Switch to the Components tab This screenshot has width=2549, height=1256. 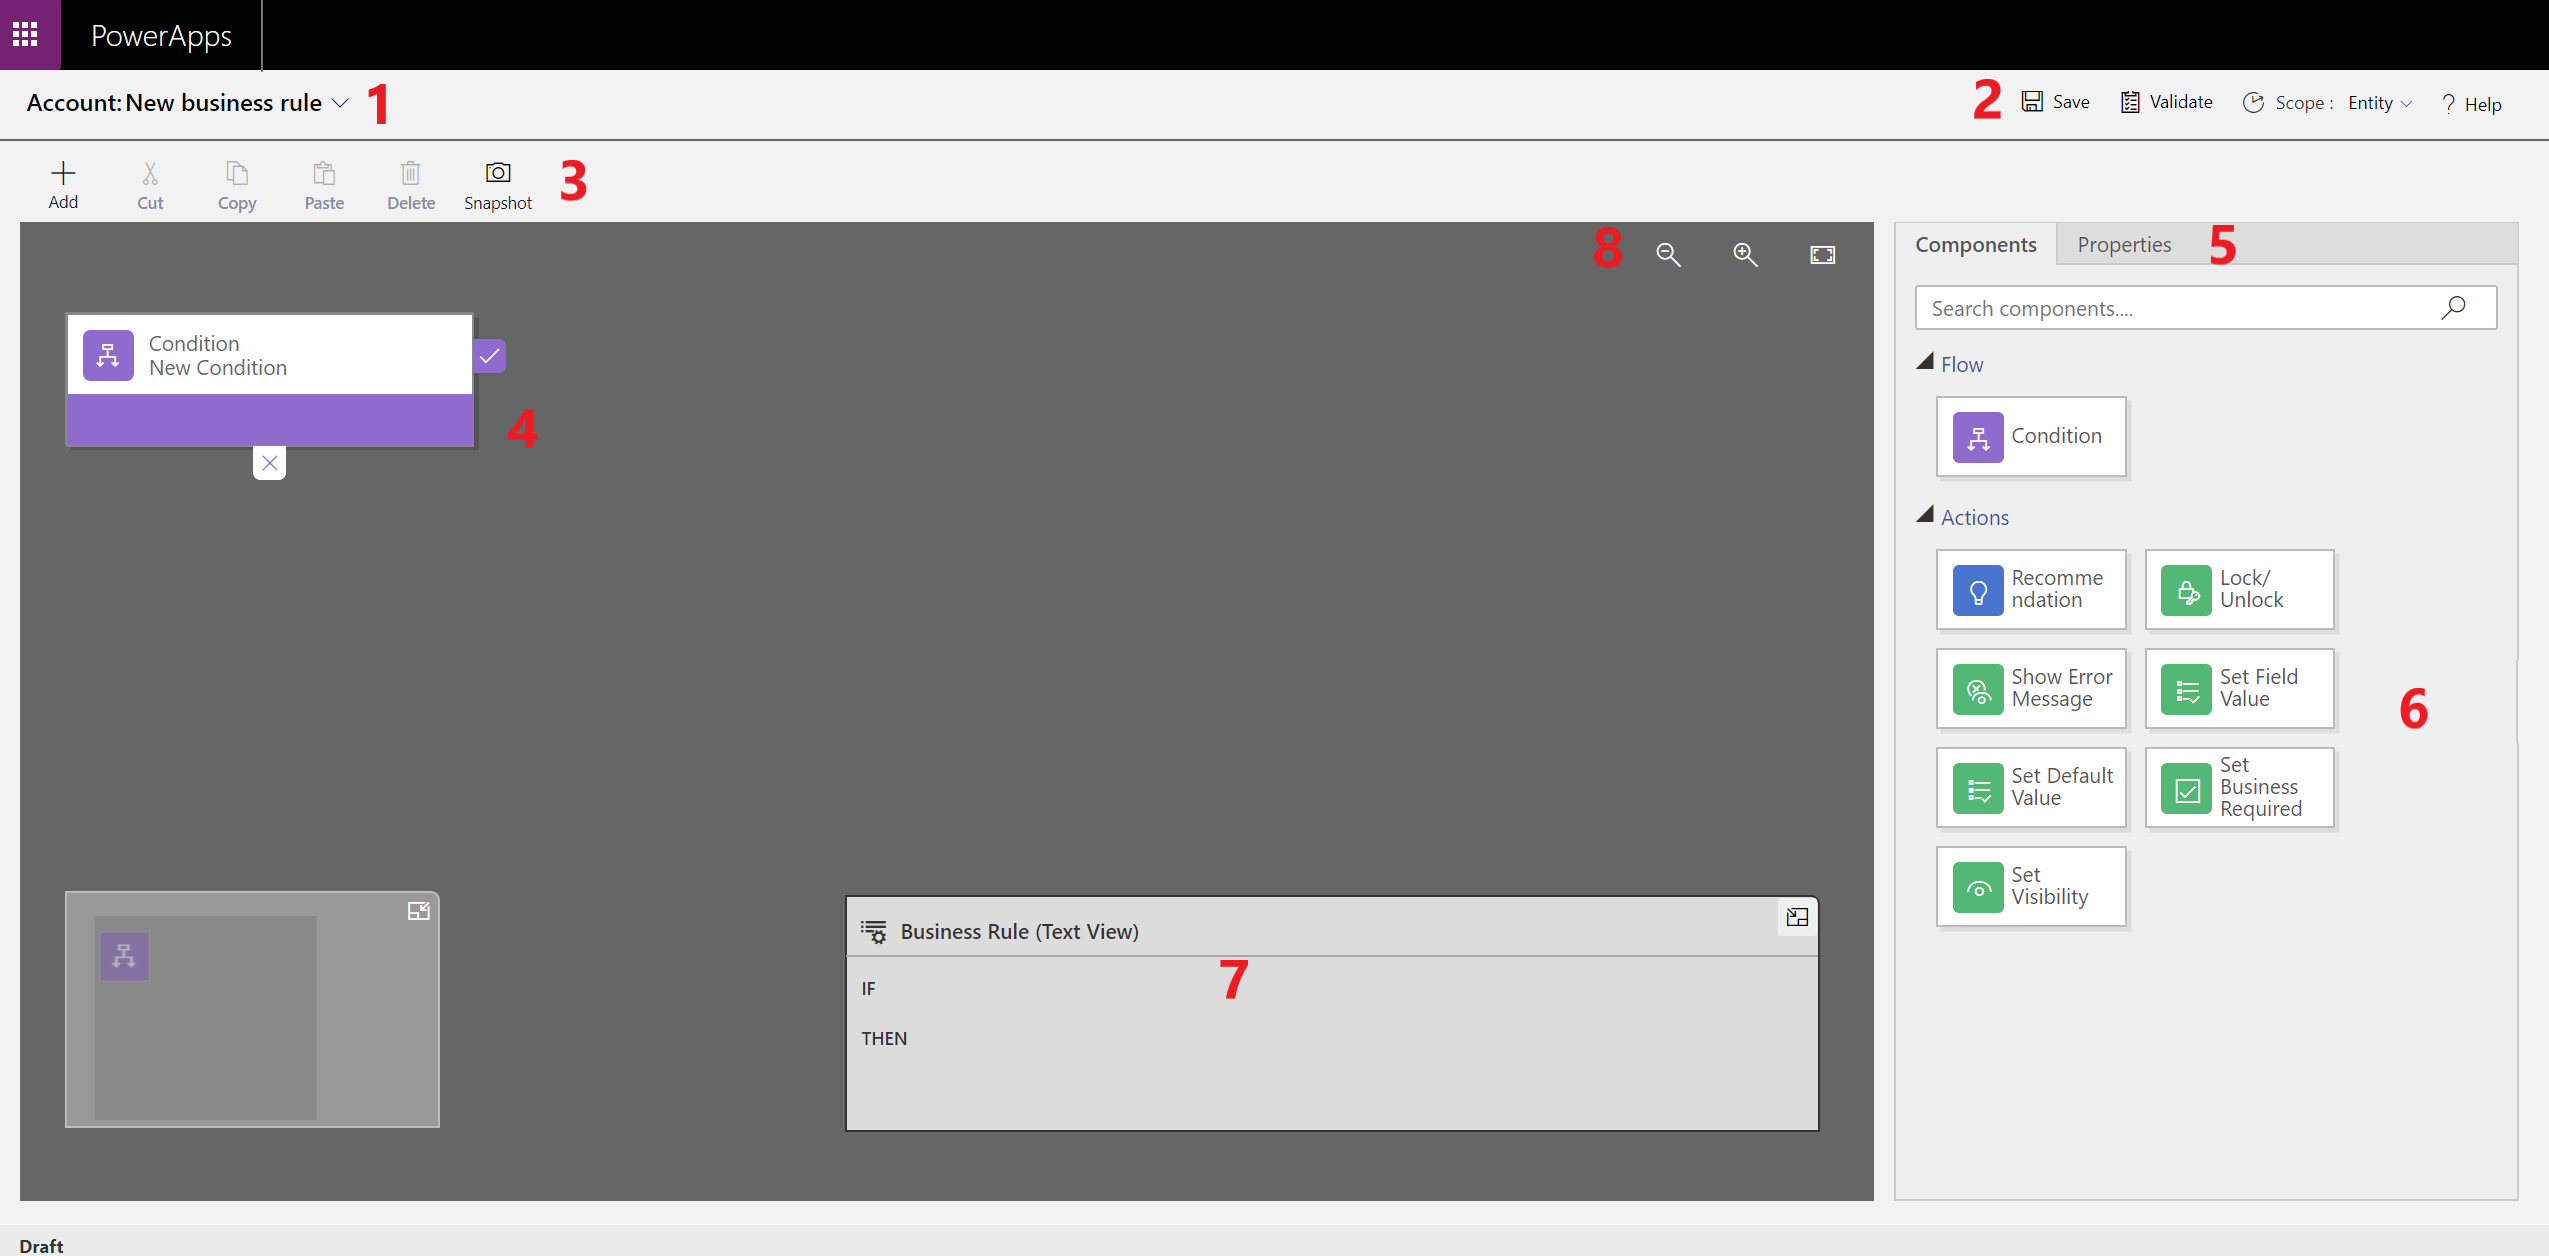[x=1976, y=245]
